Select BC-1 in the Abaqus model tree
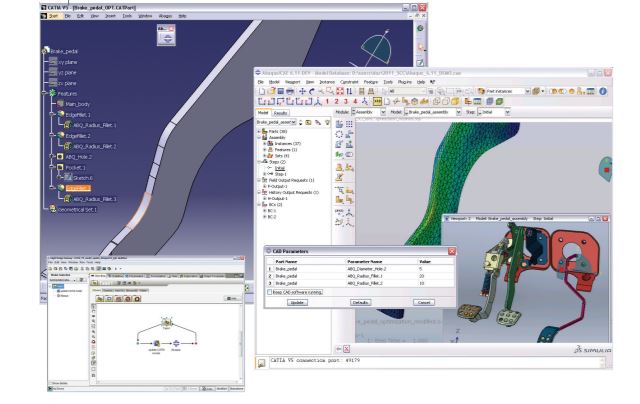This screenshot has width=640, height=404. click(x=272, y=211)
